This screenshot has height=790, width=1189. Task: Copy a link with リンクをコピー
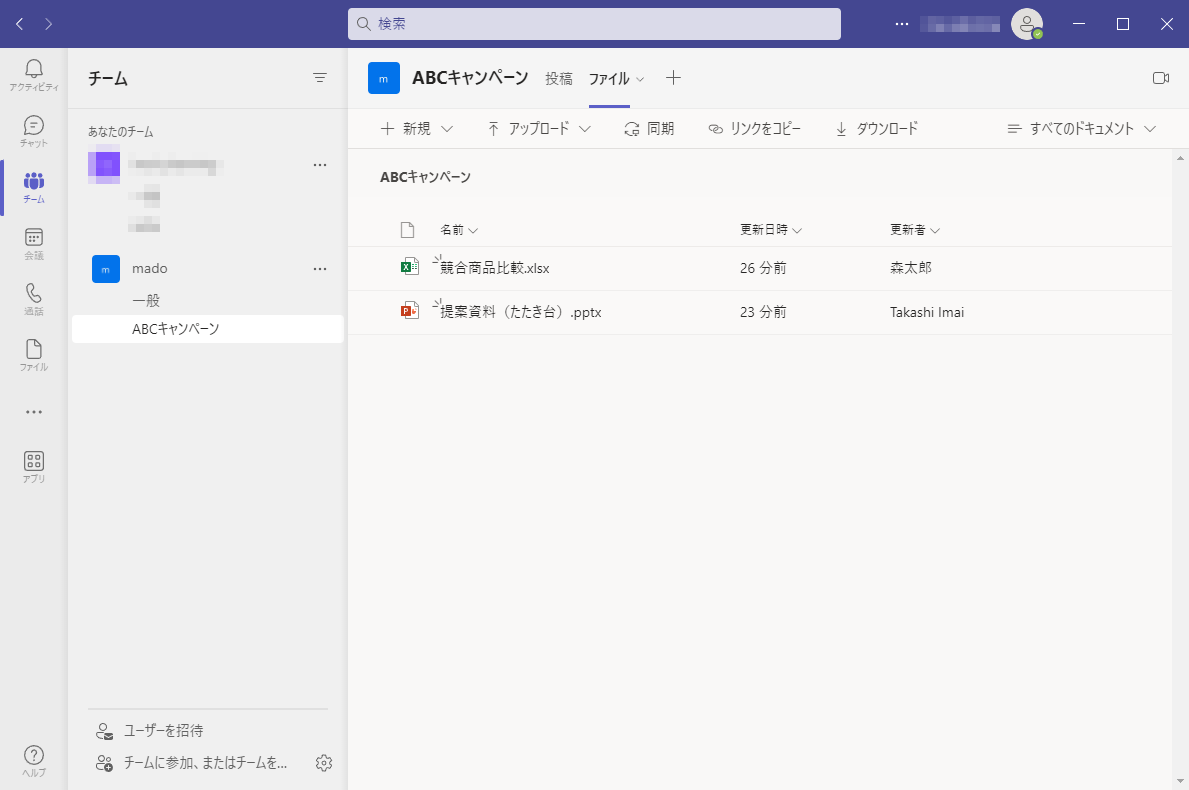click(754, 128)
